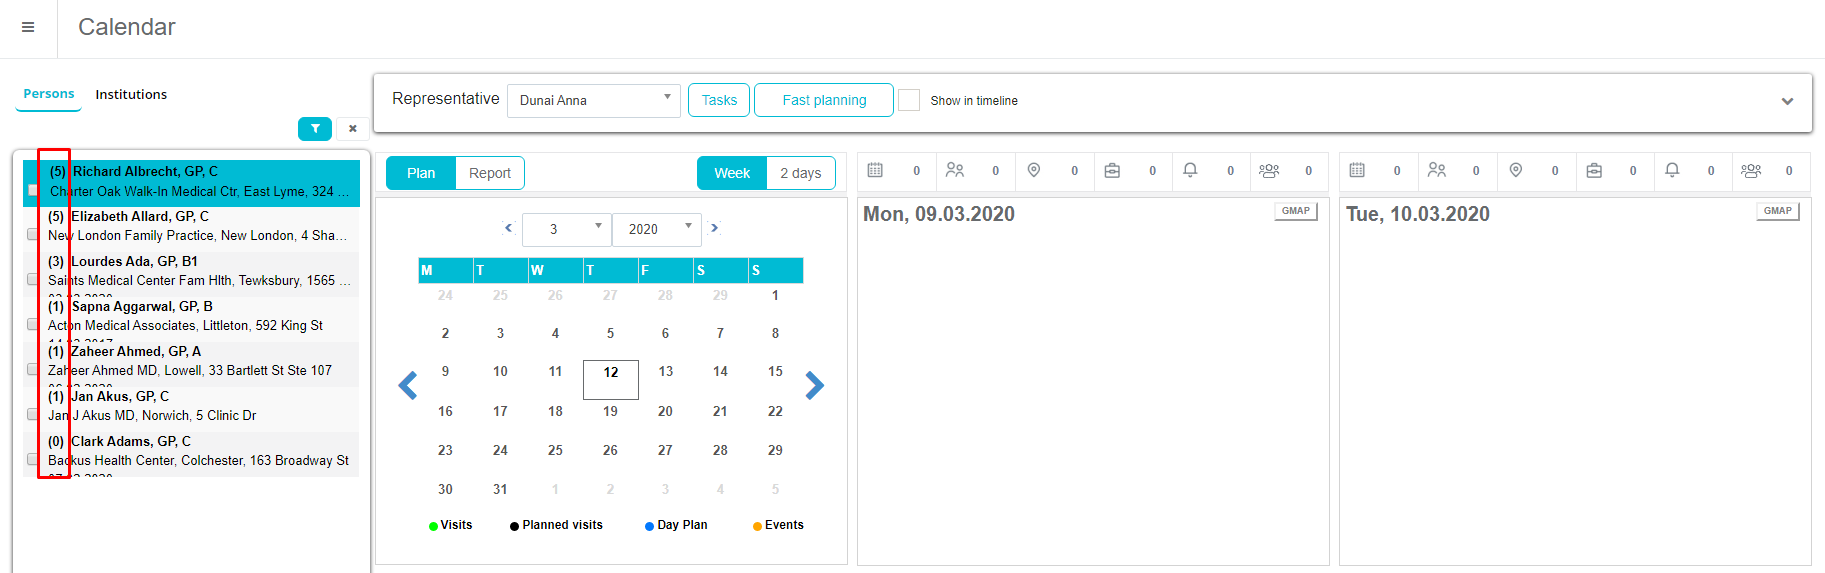Clear the persons filter with X
This screenshot has height=573, width=1825.
(352, 128)
